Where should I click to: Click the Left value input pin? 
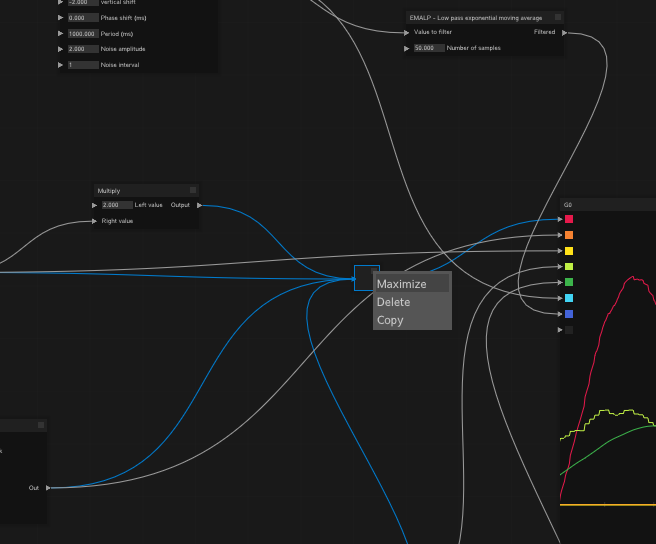coord(94,205)
